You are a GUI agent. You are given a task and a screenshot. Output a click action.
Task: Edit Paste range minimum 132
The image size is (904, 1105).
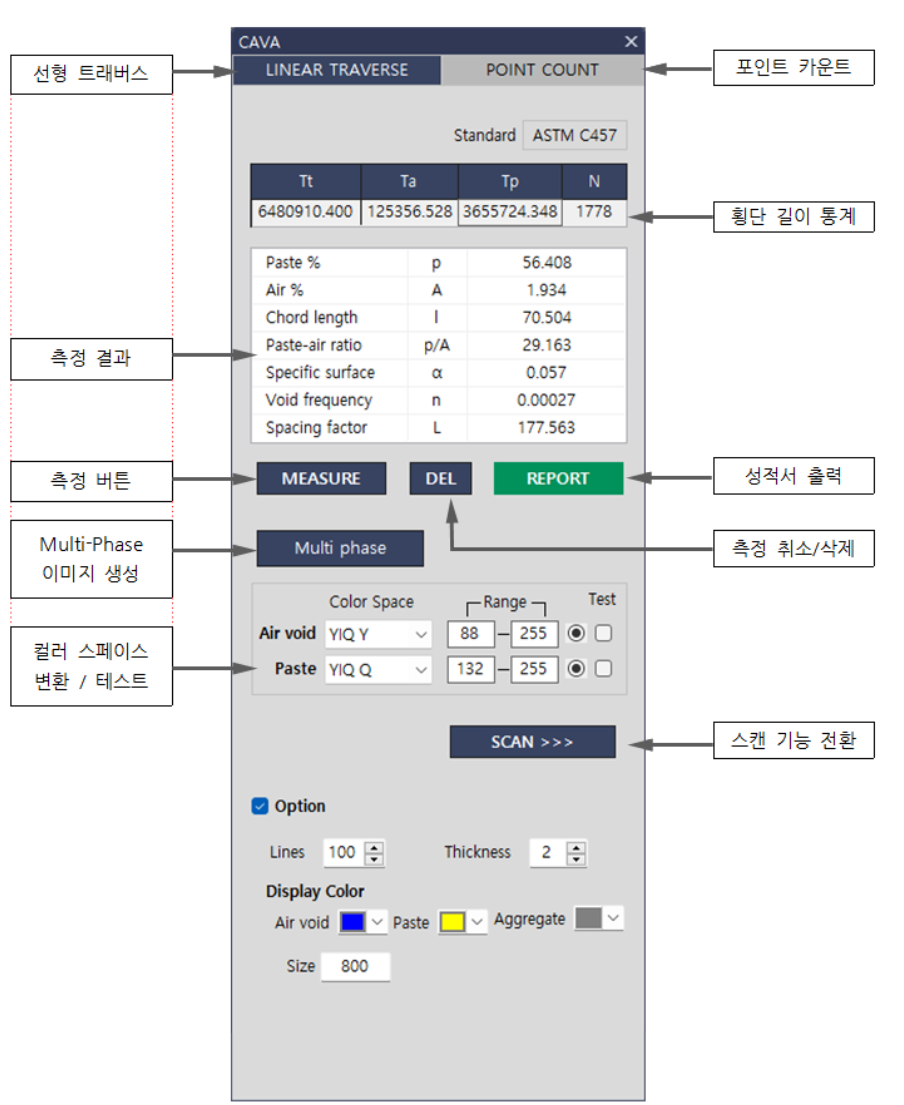pyautogui.click(x=471, y=669)
